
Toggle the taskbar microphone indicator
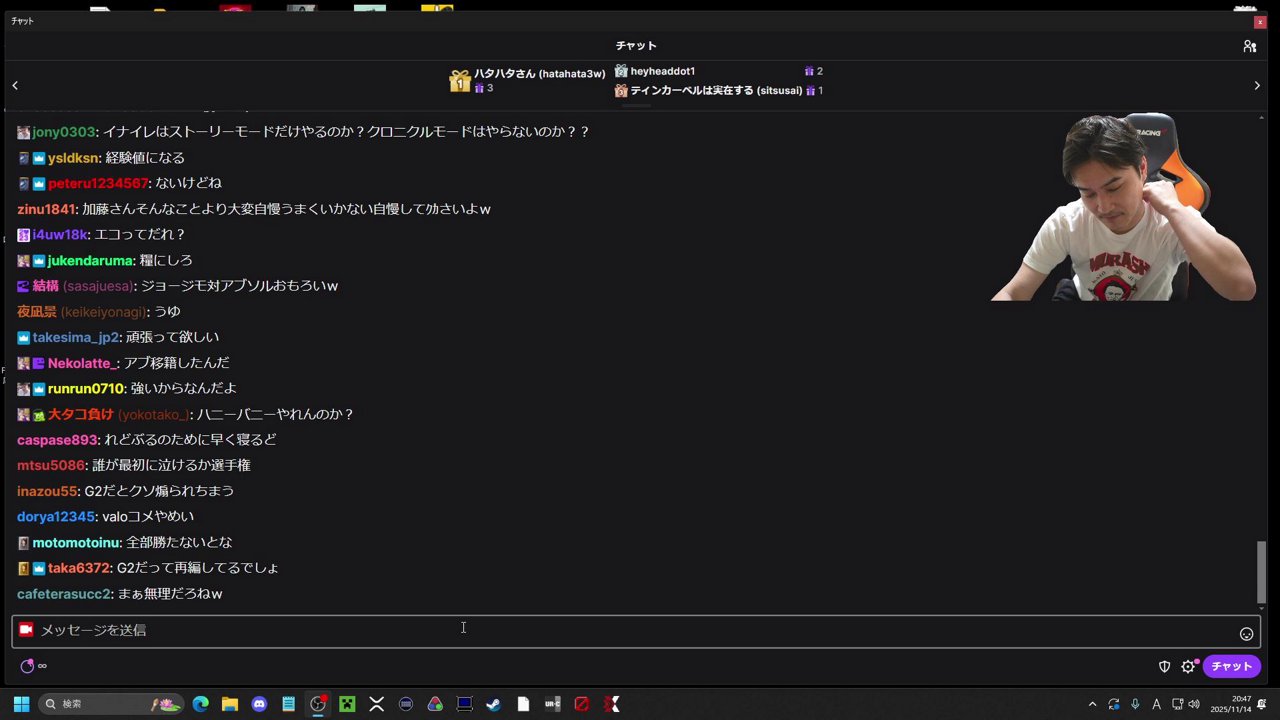[x=1136, y=704]
